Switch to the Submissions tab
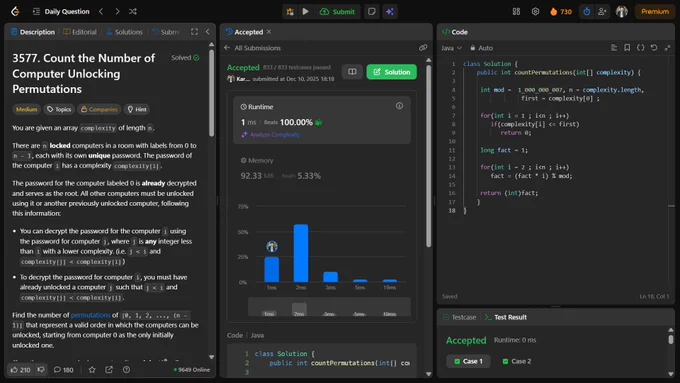Screen dimensions: 680x383 coord(166,32)
